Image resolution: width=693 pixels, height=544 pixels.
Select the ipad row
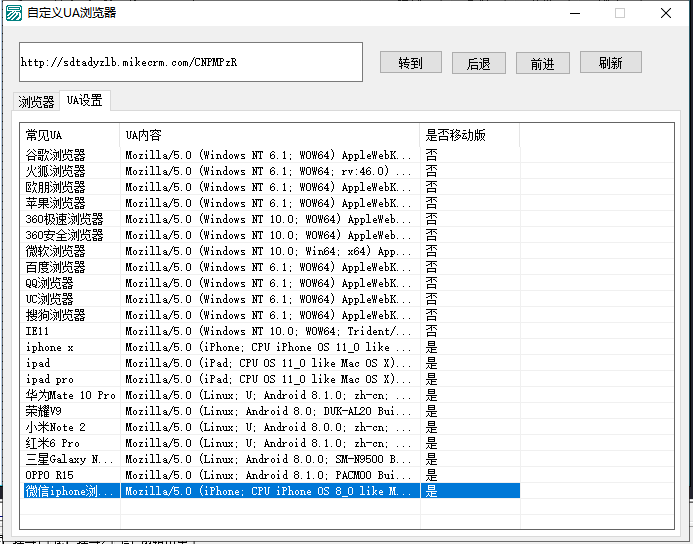click(271, 363)
